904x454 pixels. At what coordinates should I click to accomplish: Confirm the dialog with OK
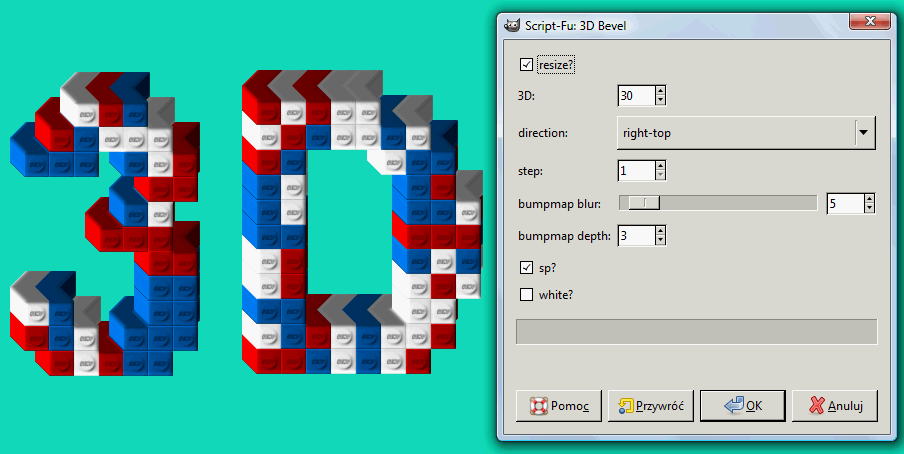tap(743, 406)
